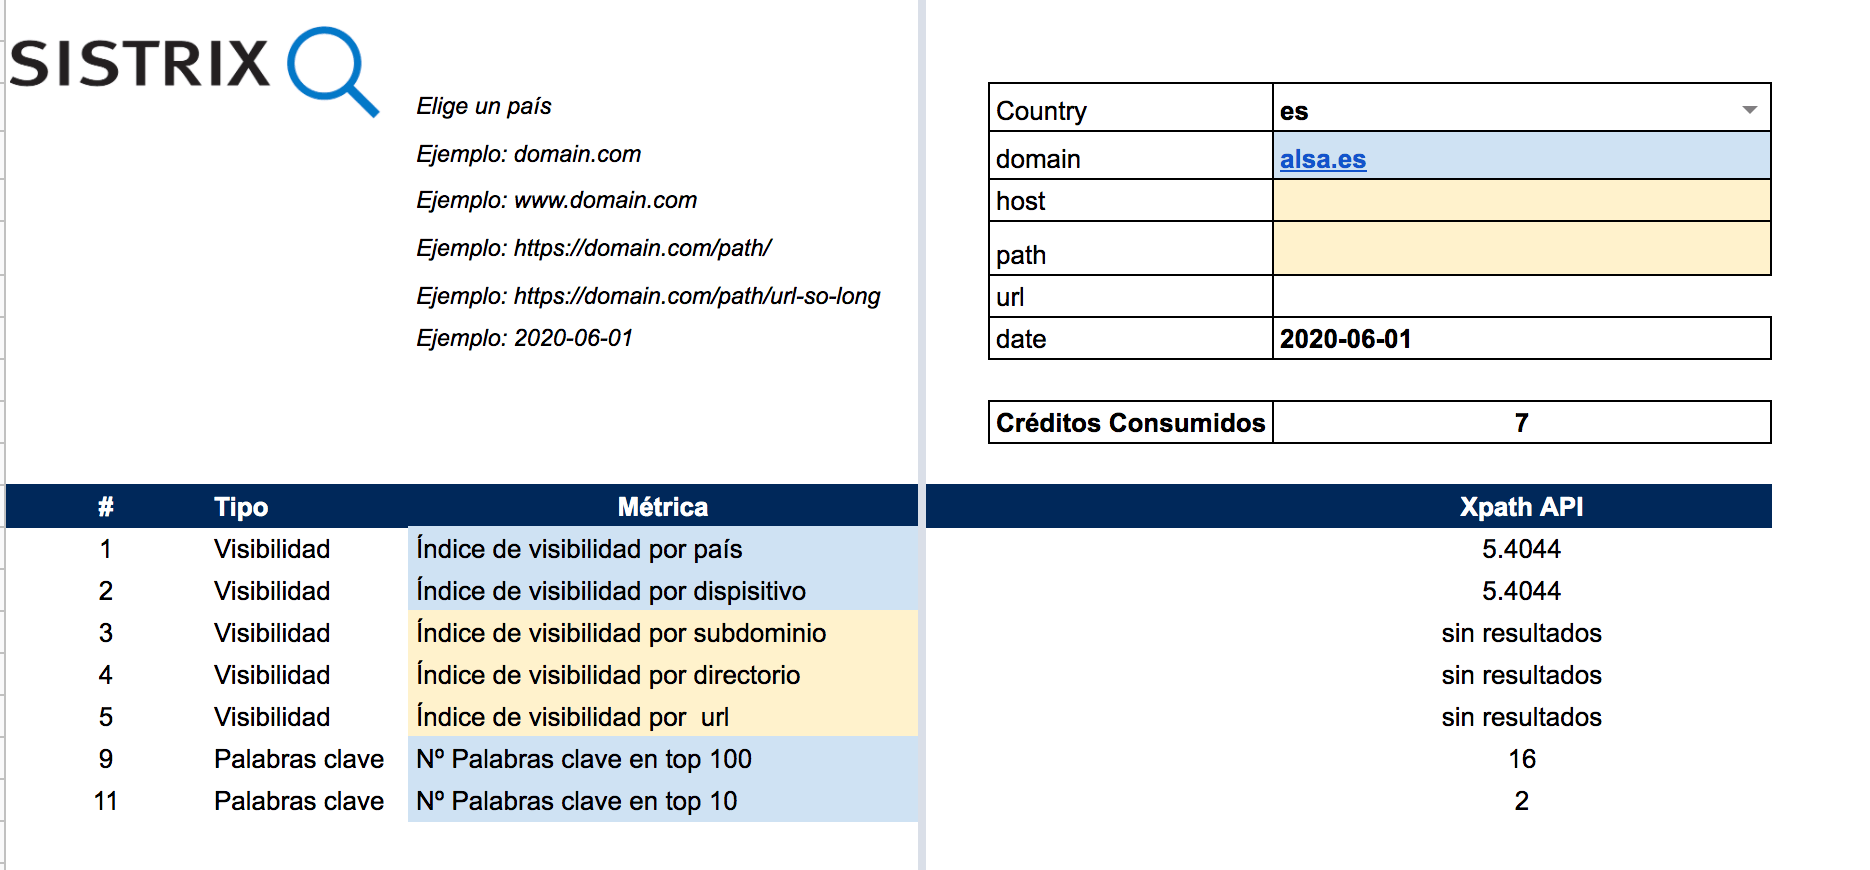
Task: Select the empty path input cell
Action: pos(1520,249)
